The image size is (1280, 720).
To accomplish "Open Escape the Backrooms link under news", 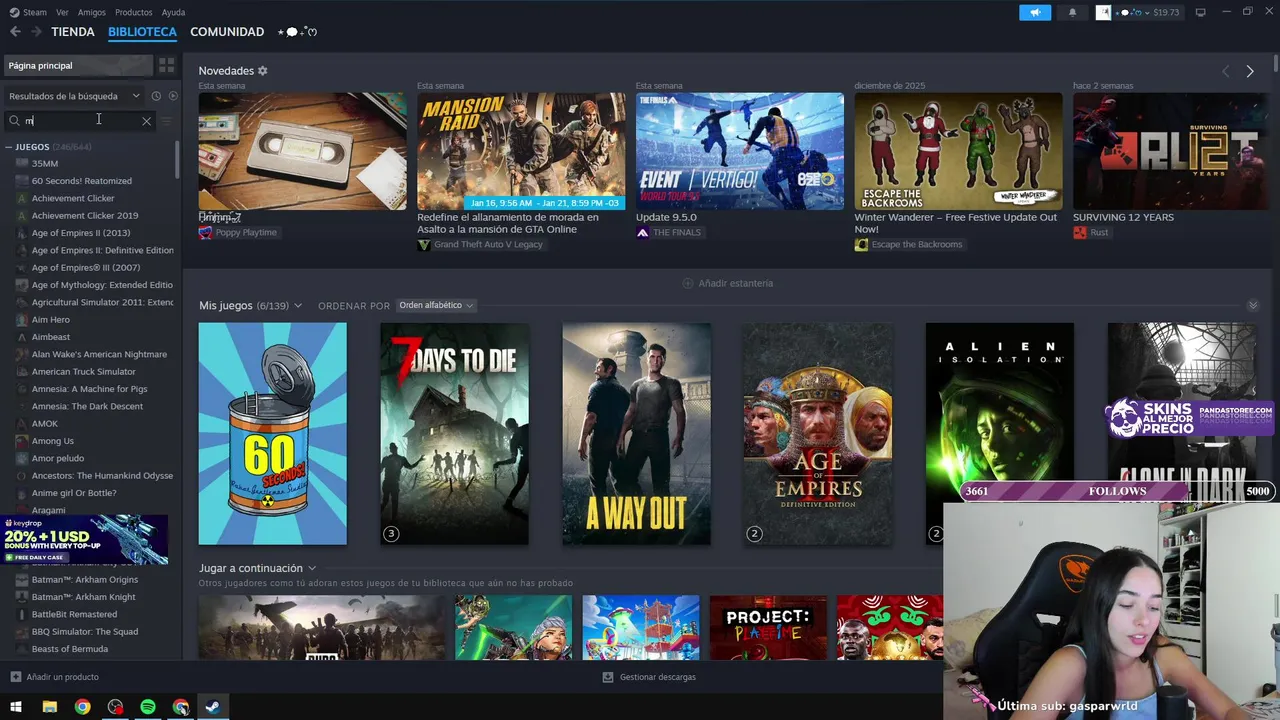I will pos(917,245).
